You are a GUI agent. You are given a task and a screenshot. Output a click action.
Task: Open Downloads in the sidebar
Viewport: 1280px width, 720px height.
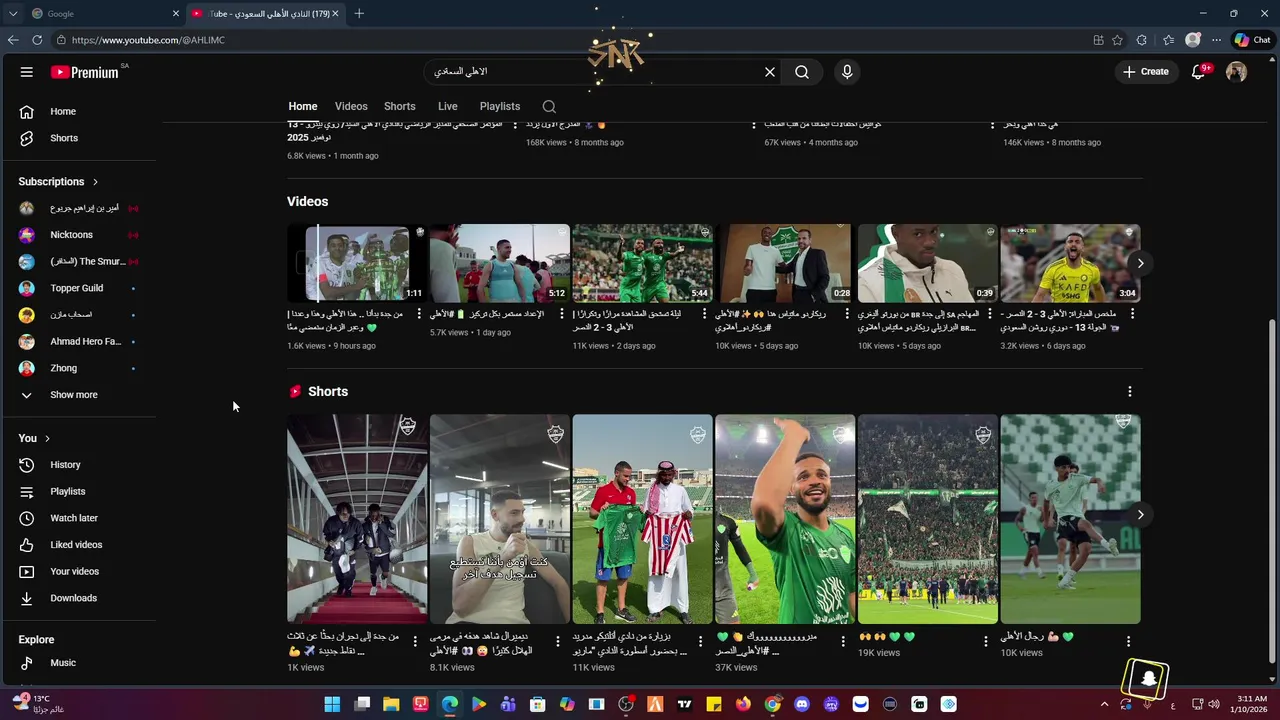(74, 598)
